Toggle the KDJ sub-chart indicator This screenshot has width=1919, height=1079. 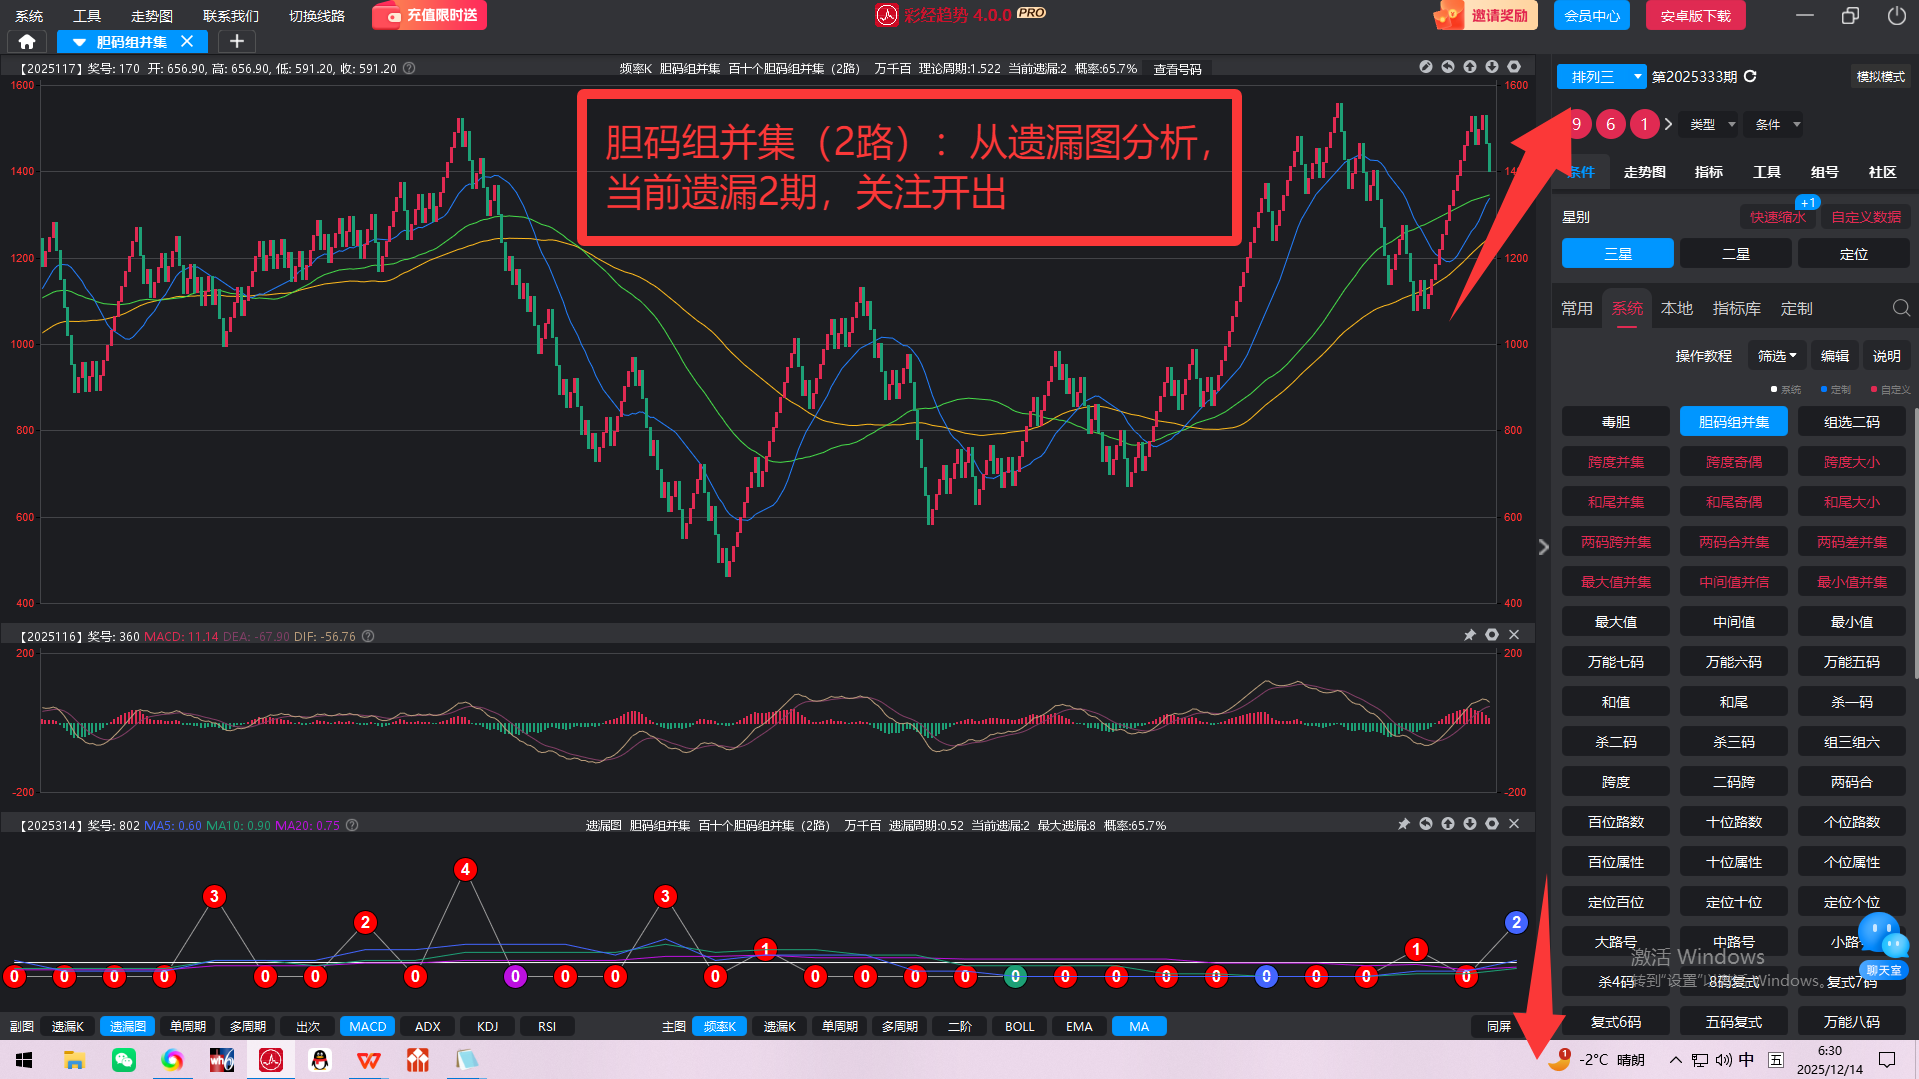(487, 1026)
